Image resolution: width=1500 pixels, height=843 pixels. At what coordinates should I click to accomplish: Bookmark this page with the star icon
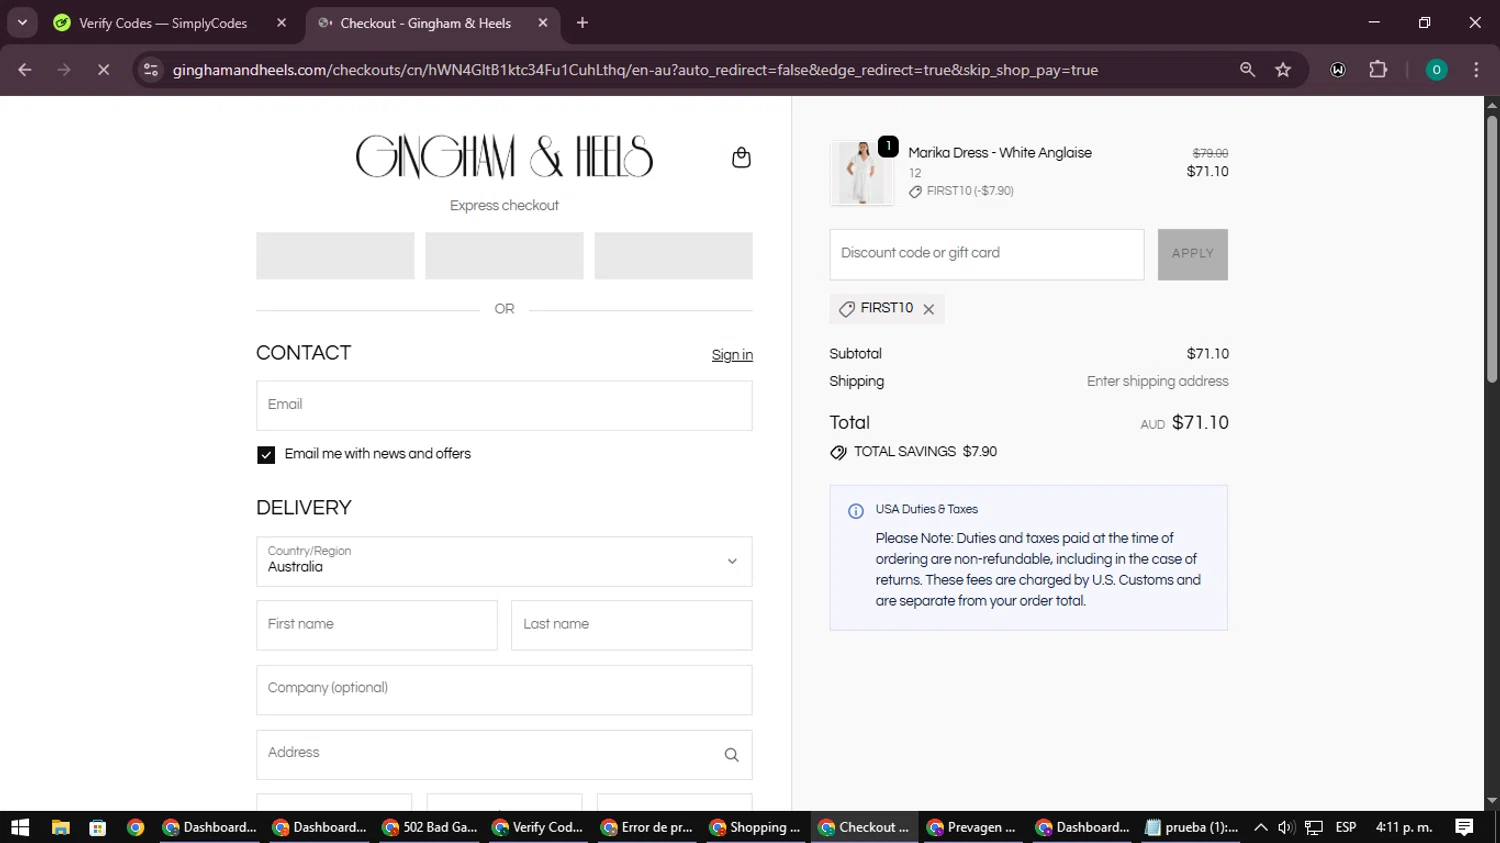coord(1283,70)
